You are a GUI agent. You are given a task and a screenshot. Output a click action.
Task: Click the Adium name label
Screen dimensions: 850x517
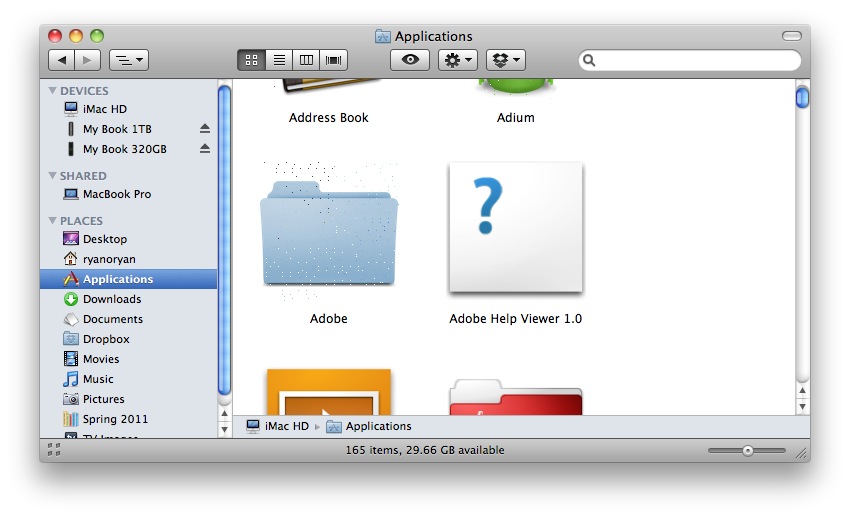tap(516, 118)
